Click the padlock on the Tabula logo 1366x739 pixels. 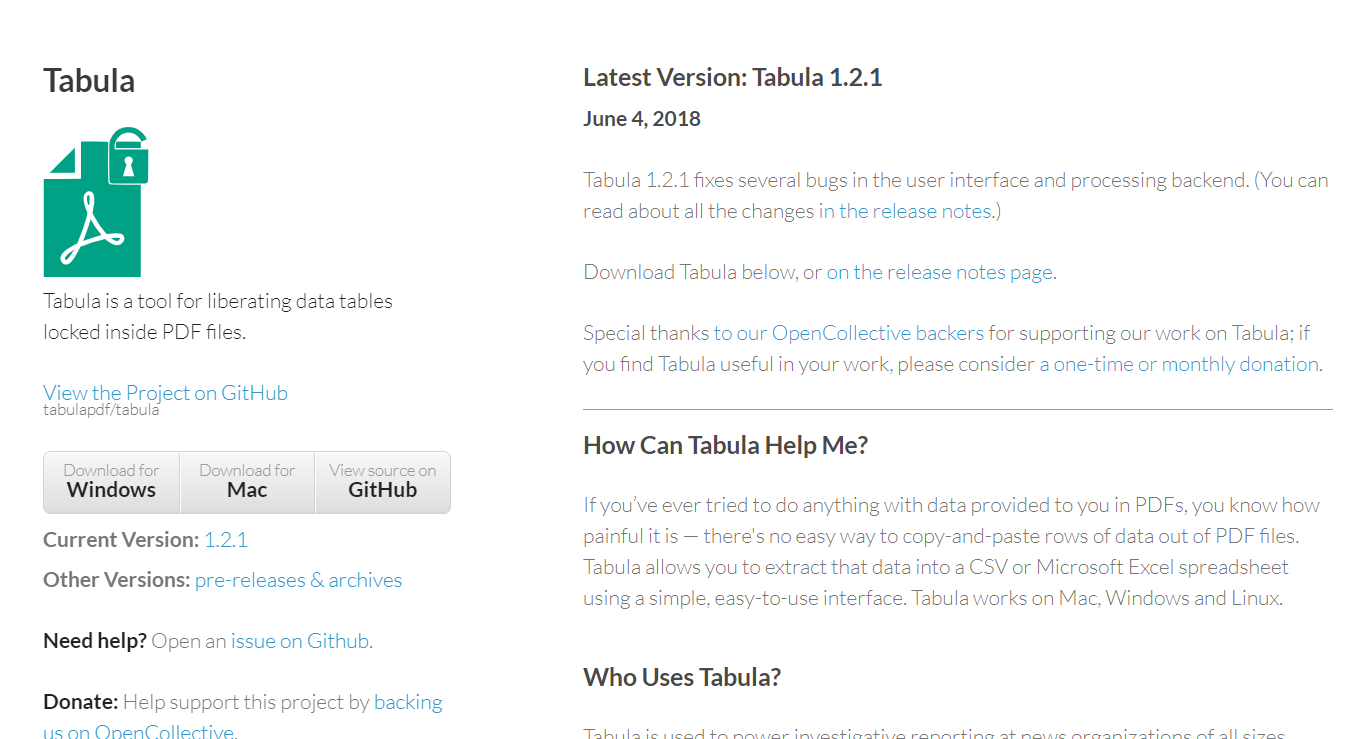[x=128, y=156]
